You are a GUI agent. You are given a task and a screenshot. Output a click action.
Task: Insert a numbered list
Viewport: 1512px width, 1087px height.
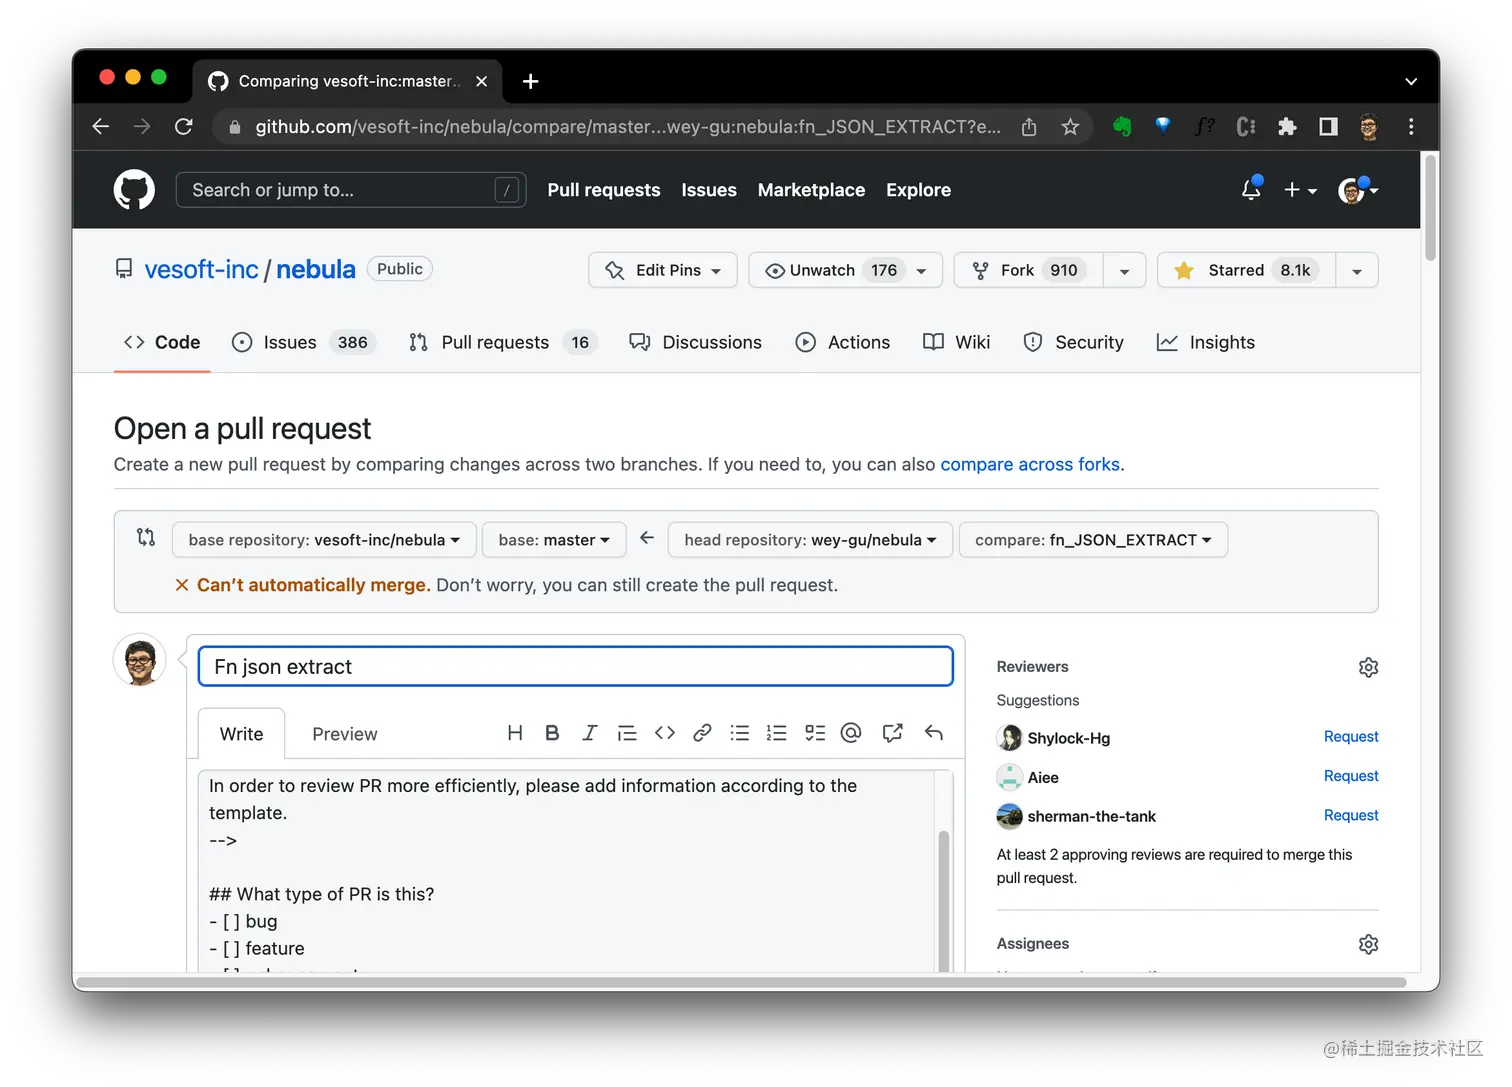click(777, 733)
